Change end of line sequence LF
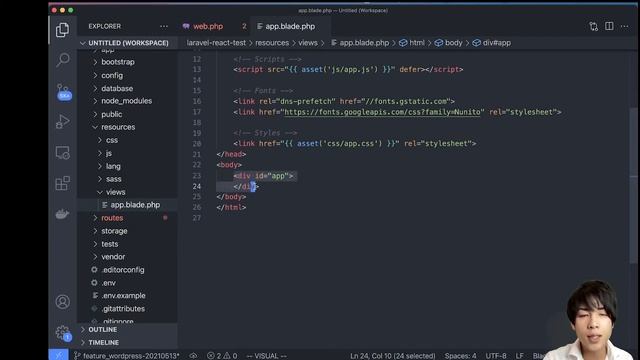The width and height of the screenshot is (640, 360). tap(519, 356)
